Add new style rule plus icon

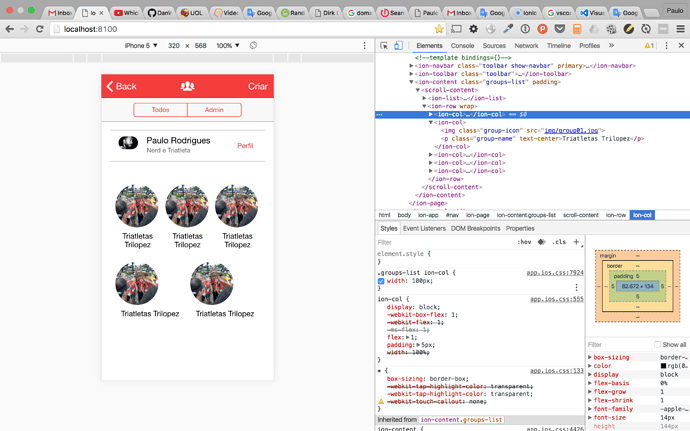click(x=576, y=242)
